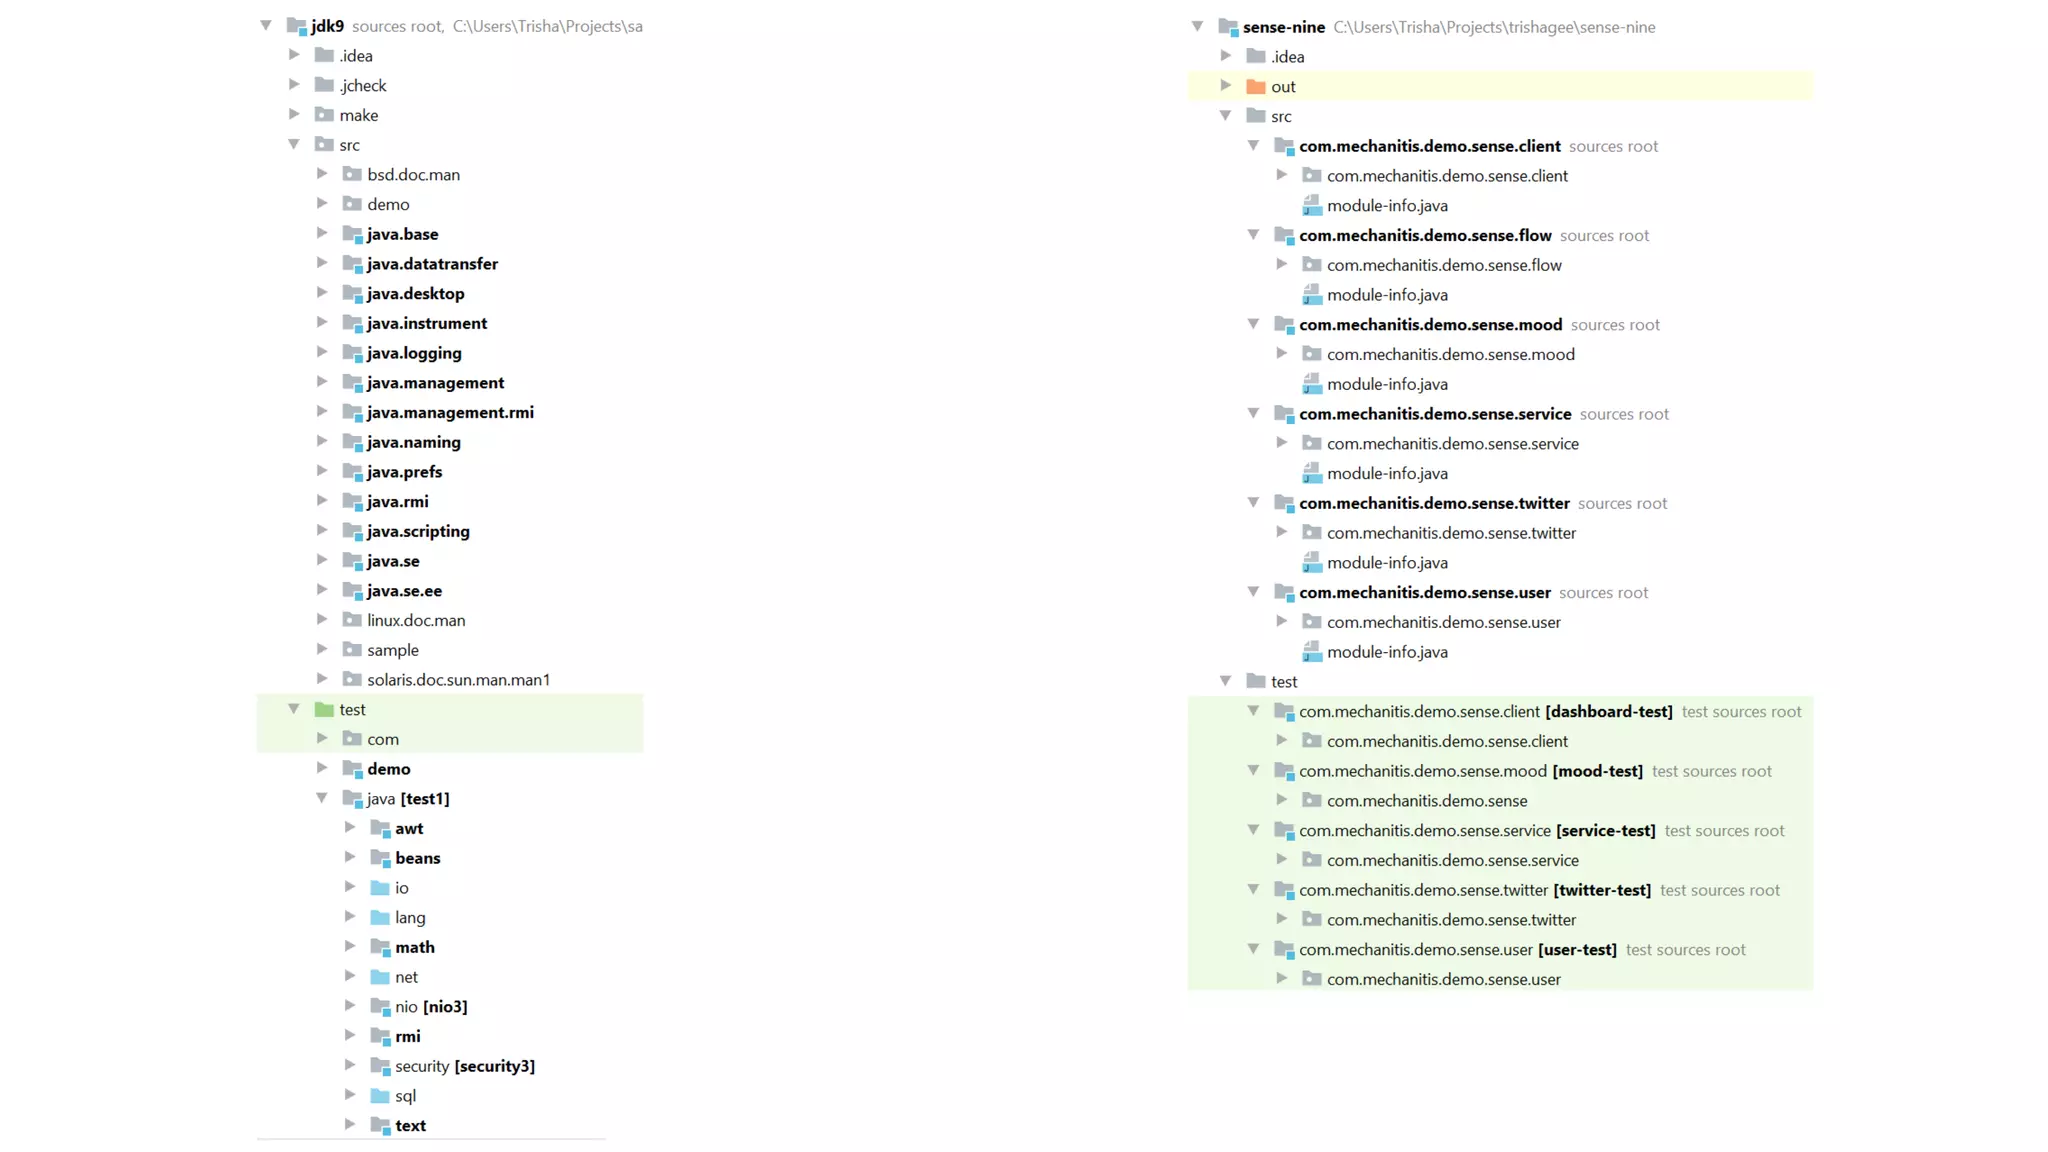This screenshot has width=2048, height=1152.
Task: Select the security [security3] test module
Action: 464,1066
